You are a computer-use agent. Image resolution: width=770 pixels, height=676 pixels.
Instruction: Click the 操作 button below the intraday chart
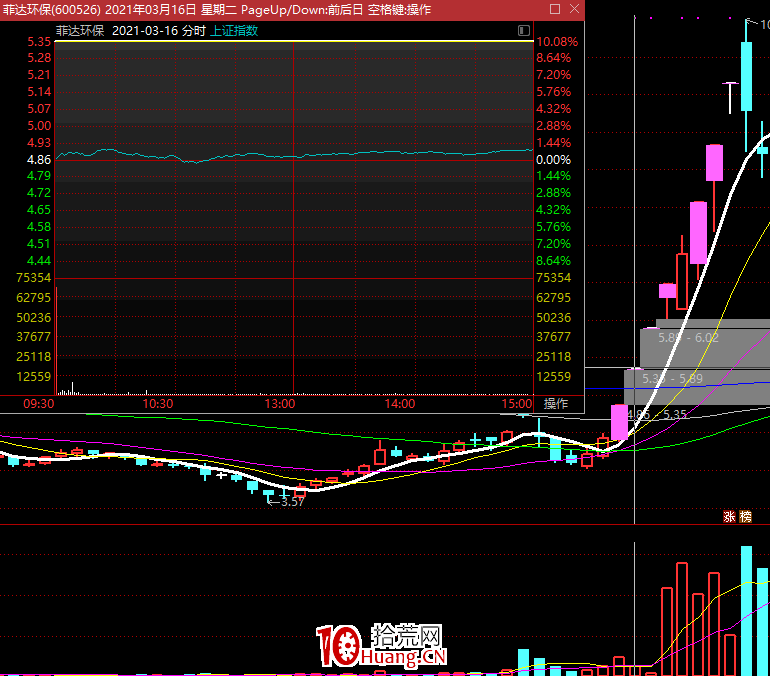coord(555,404)
